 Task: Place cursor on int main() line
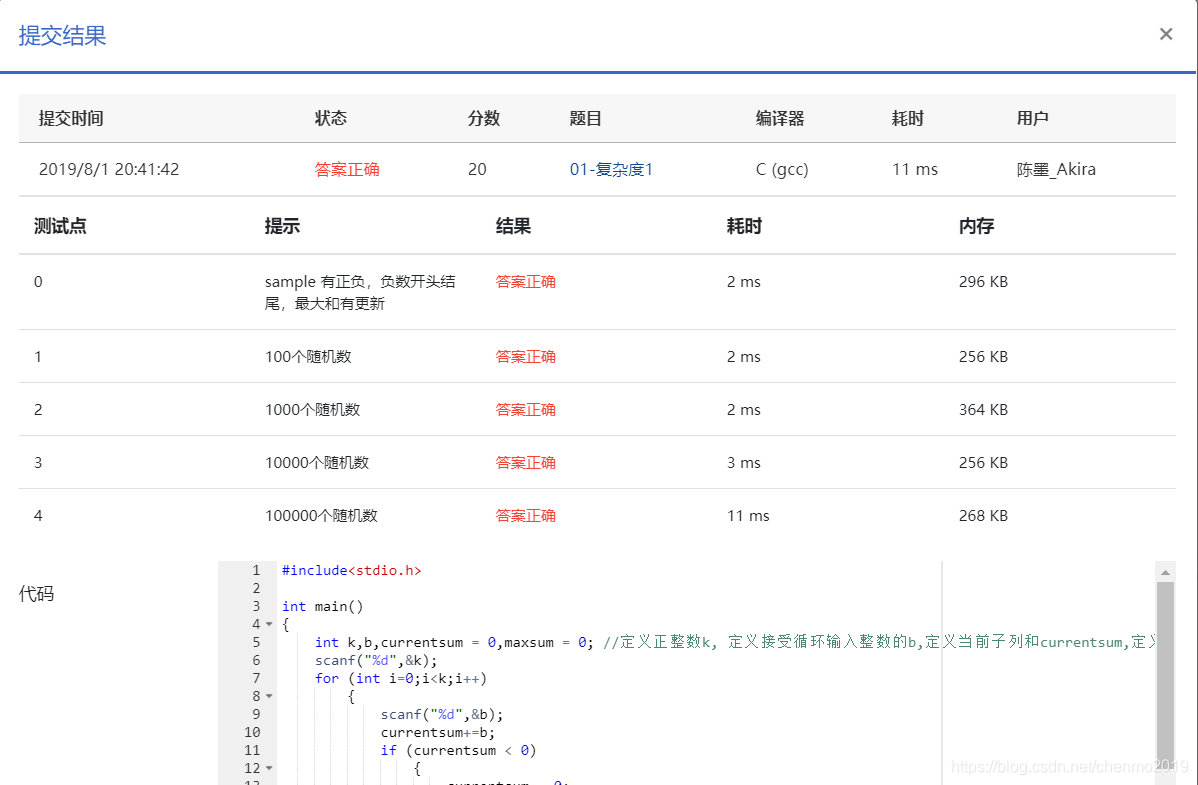[322, 606]
